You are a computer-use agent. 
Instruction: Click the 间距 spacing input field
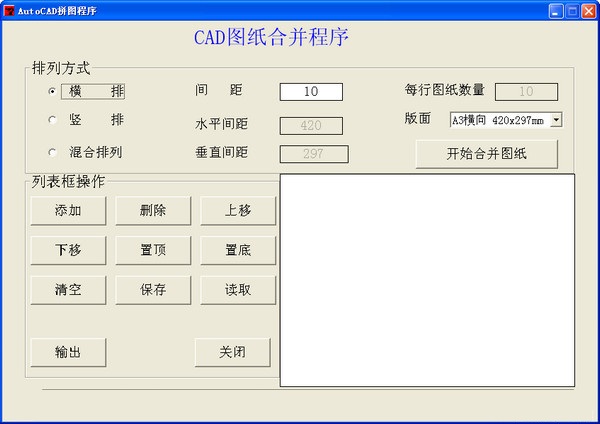(x=310, y=92)
